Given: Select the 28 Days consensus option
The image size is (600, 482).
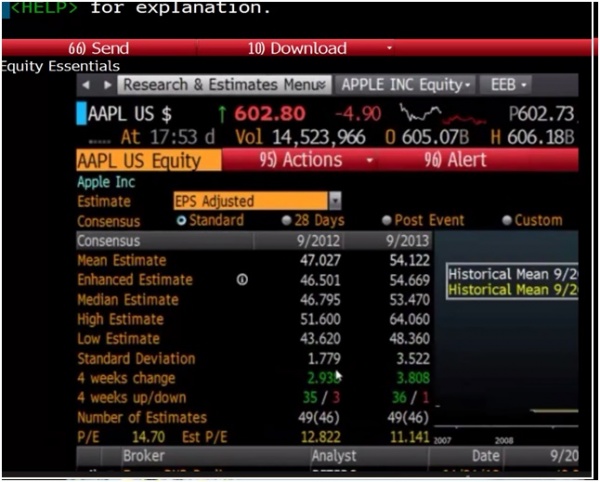Looking at the screenshot, I should [x=286, y=220].
